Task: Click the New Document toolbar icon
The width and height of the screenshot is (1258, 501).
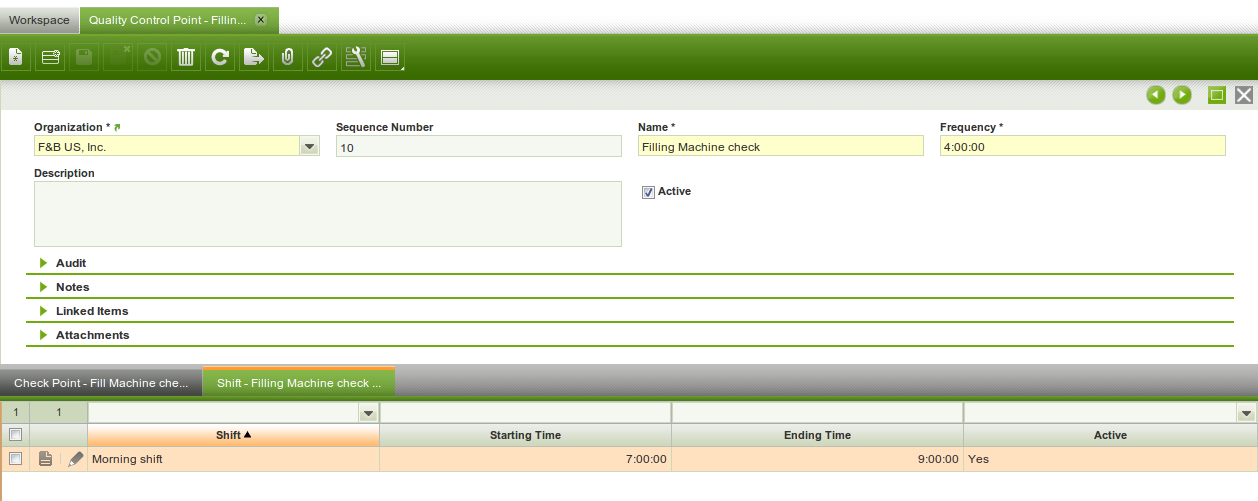Action: [x=16, y=58]
